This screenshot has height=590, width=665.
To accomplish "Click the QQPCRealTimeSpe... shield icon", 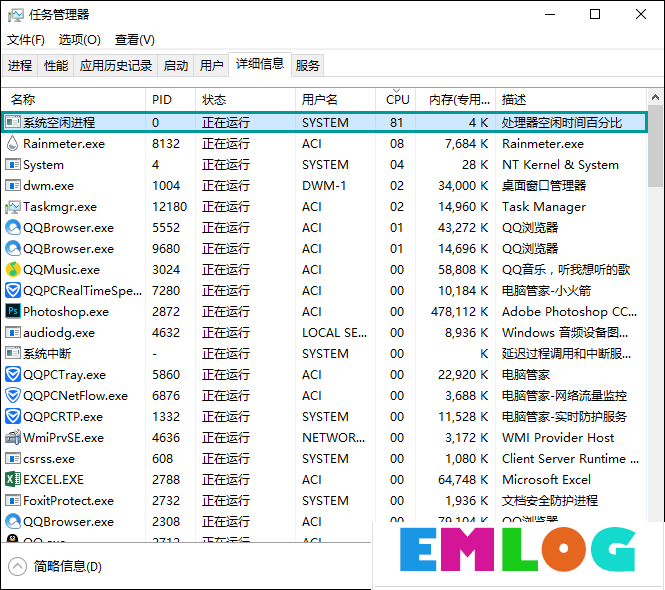I will tap(13, 291).
